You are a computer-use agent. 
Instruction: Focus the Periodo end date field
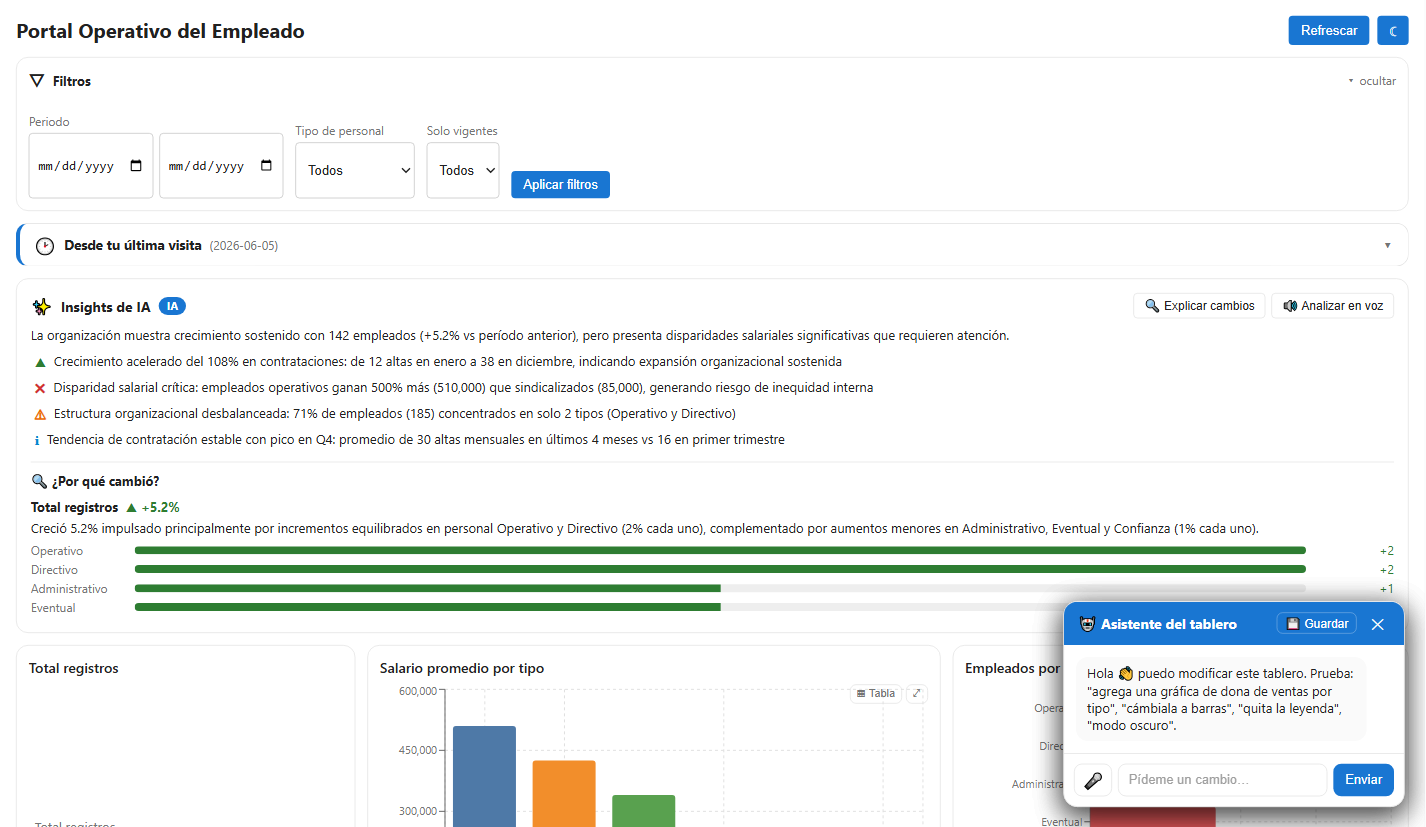coord(221,166)
